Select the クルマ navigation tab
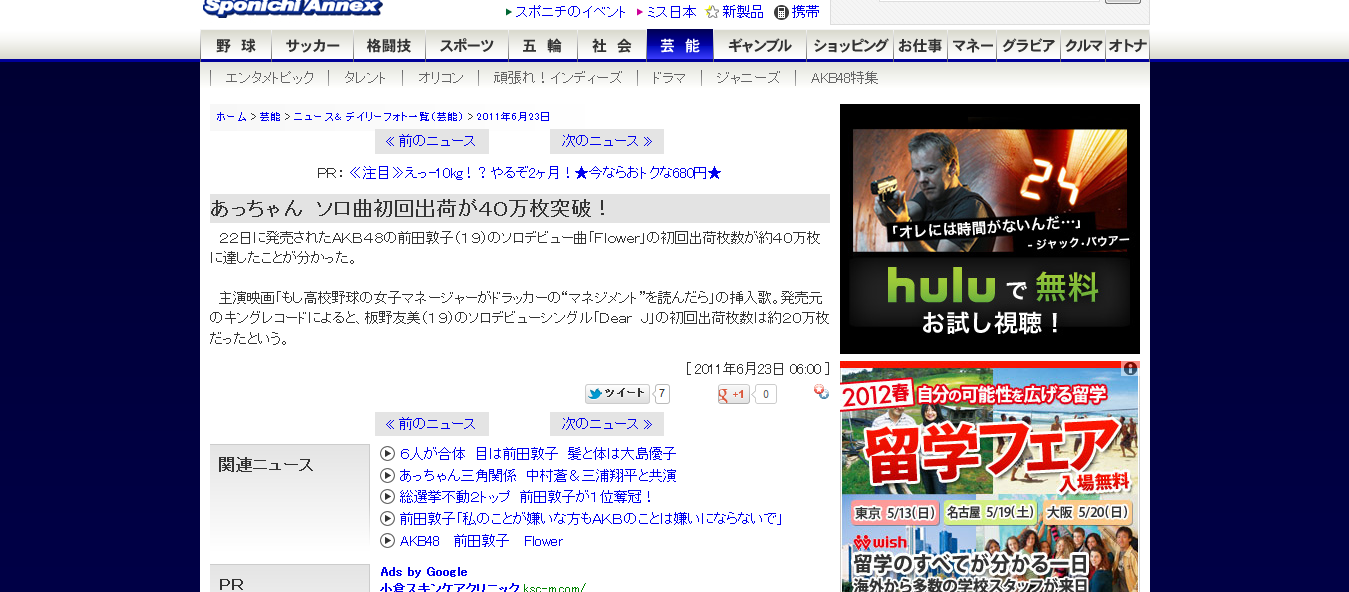 point(1083,46)
